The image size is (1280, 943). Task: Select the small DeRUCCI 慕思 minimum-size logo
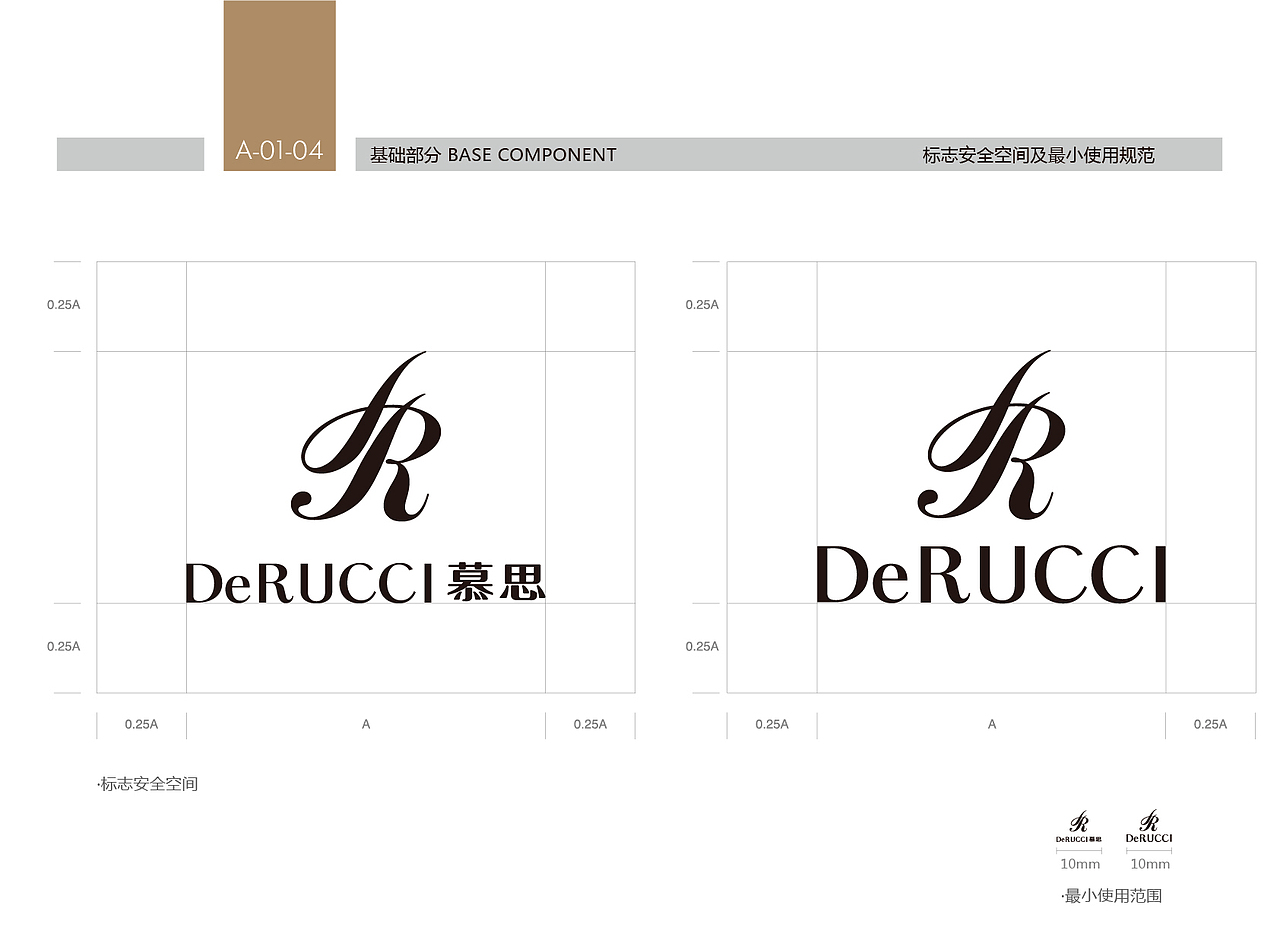click(x=1079, y=827)
